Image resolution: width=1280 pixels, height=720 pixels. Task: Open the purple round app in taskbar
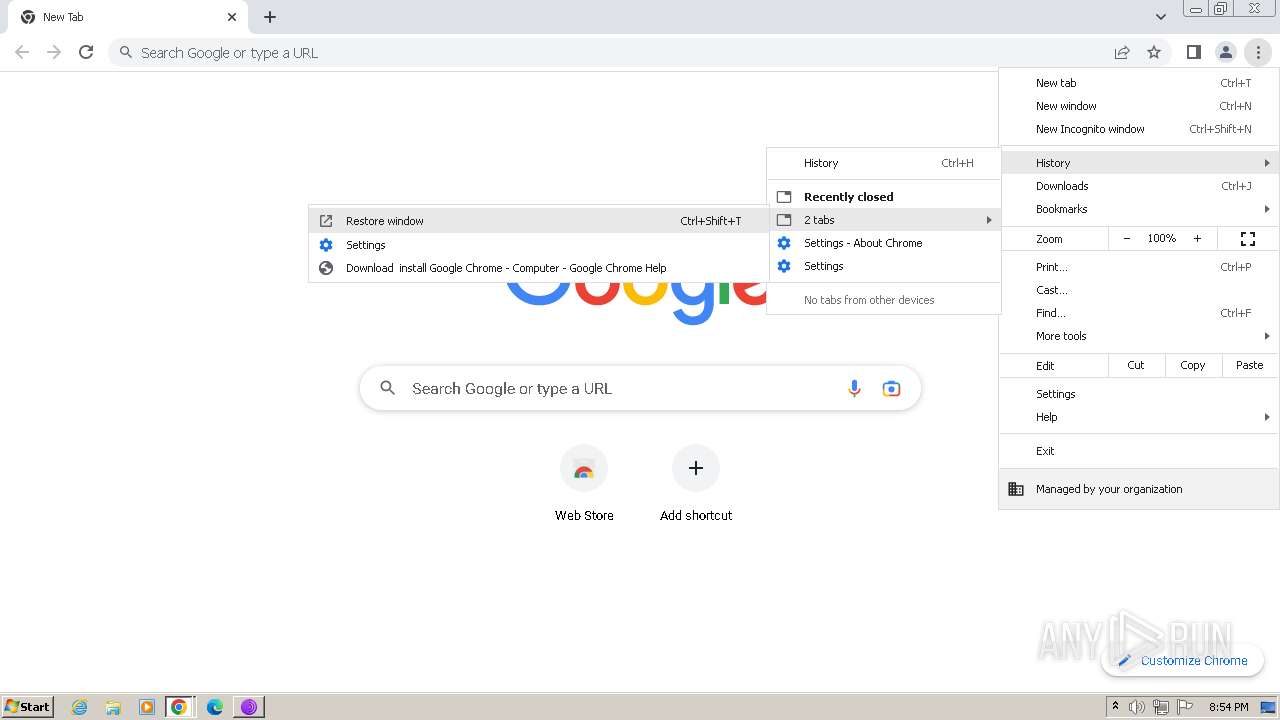tap(248, 707)
